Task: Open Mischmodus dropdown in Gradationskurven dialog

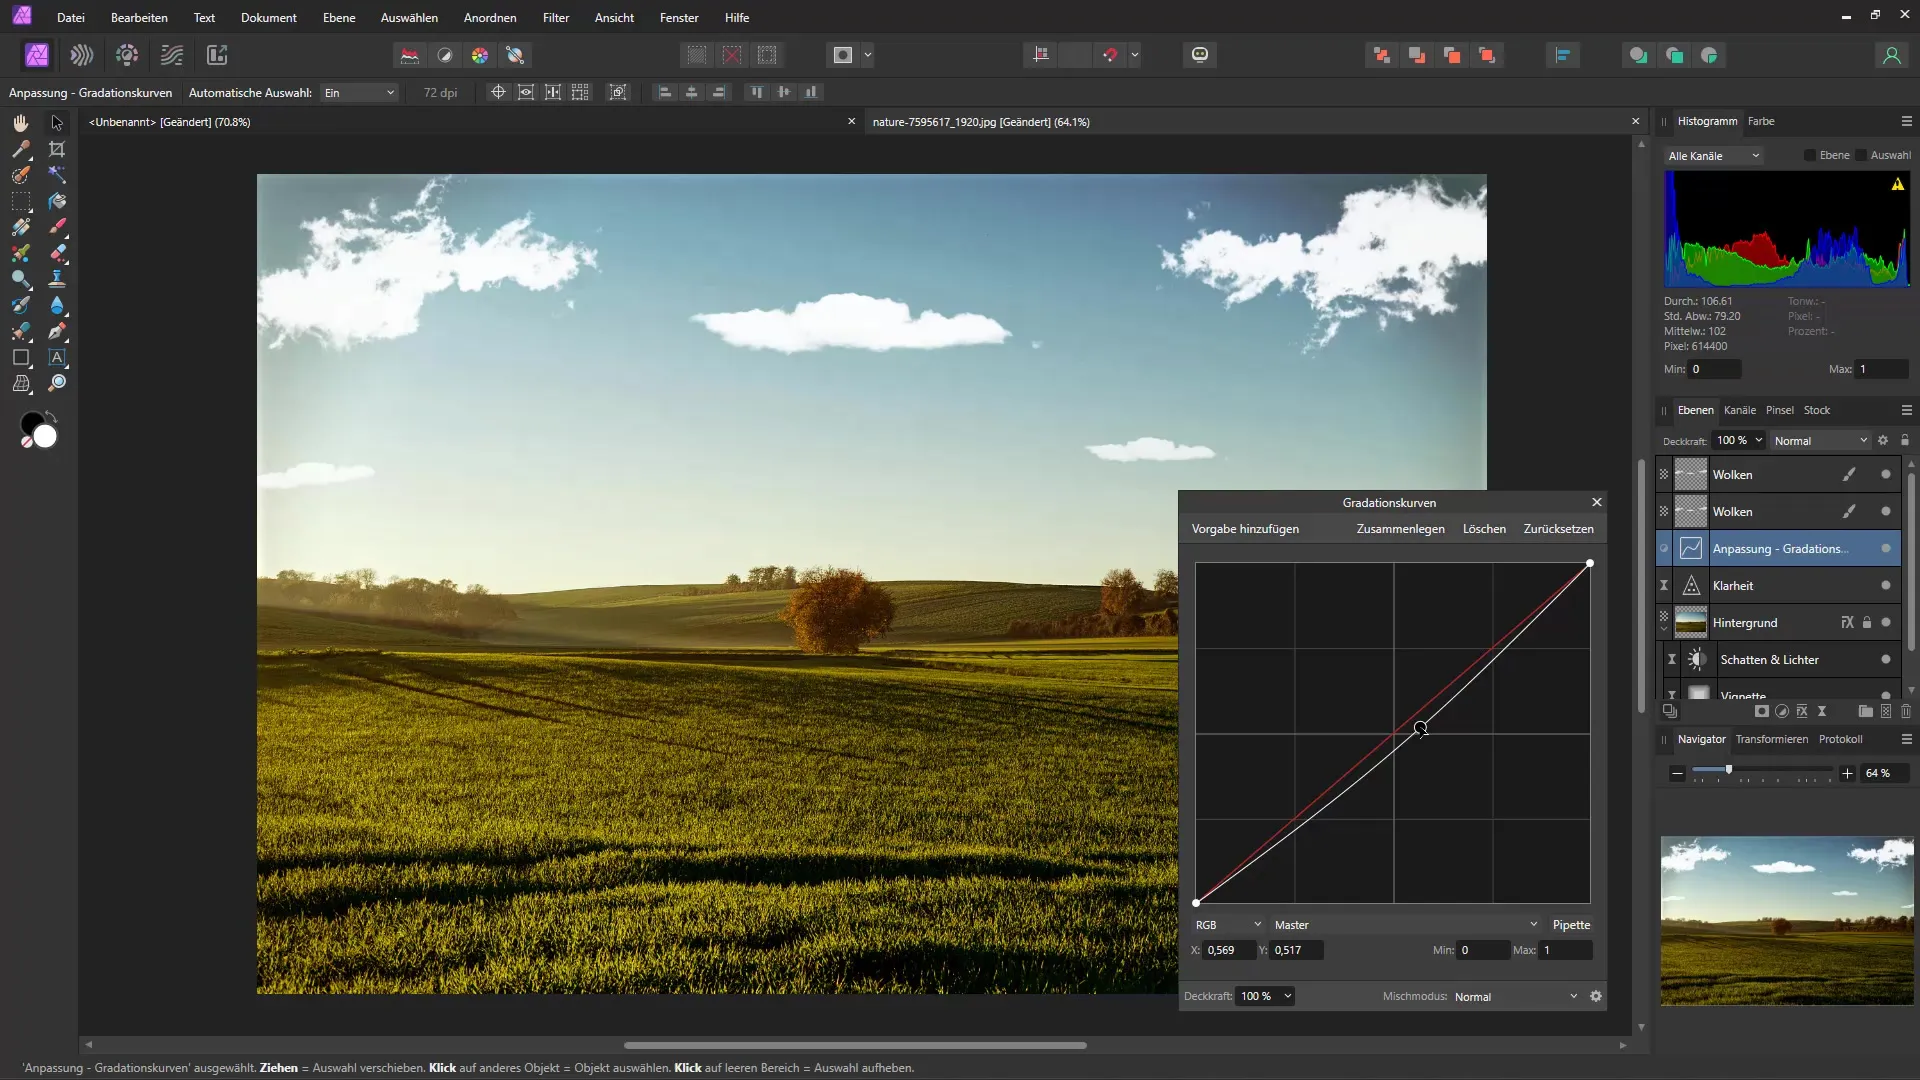Action: click(1515, 997)
